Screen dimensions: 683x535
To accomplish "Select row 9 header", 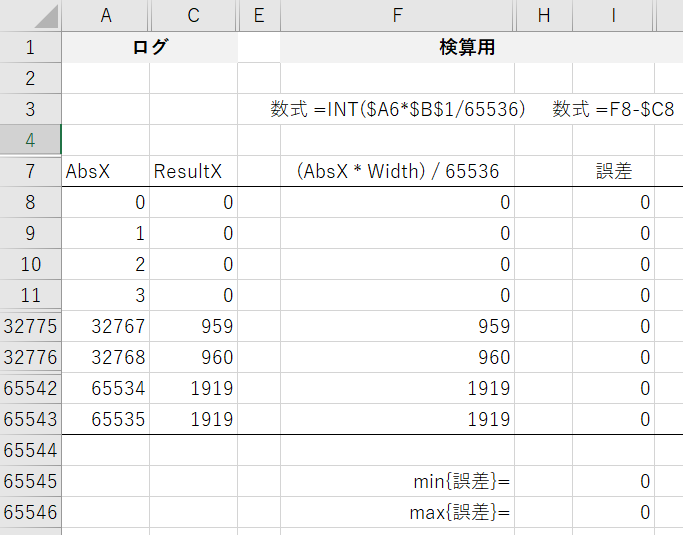I will point(30,234).
